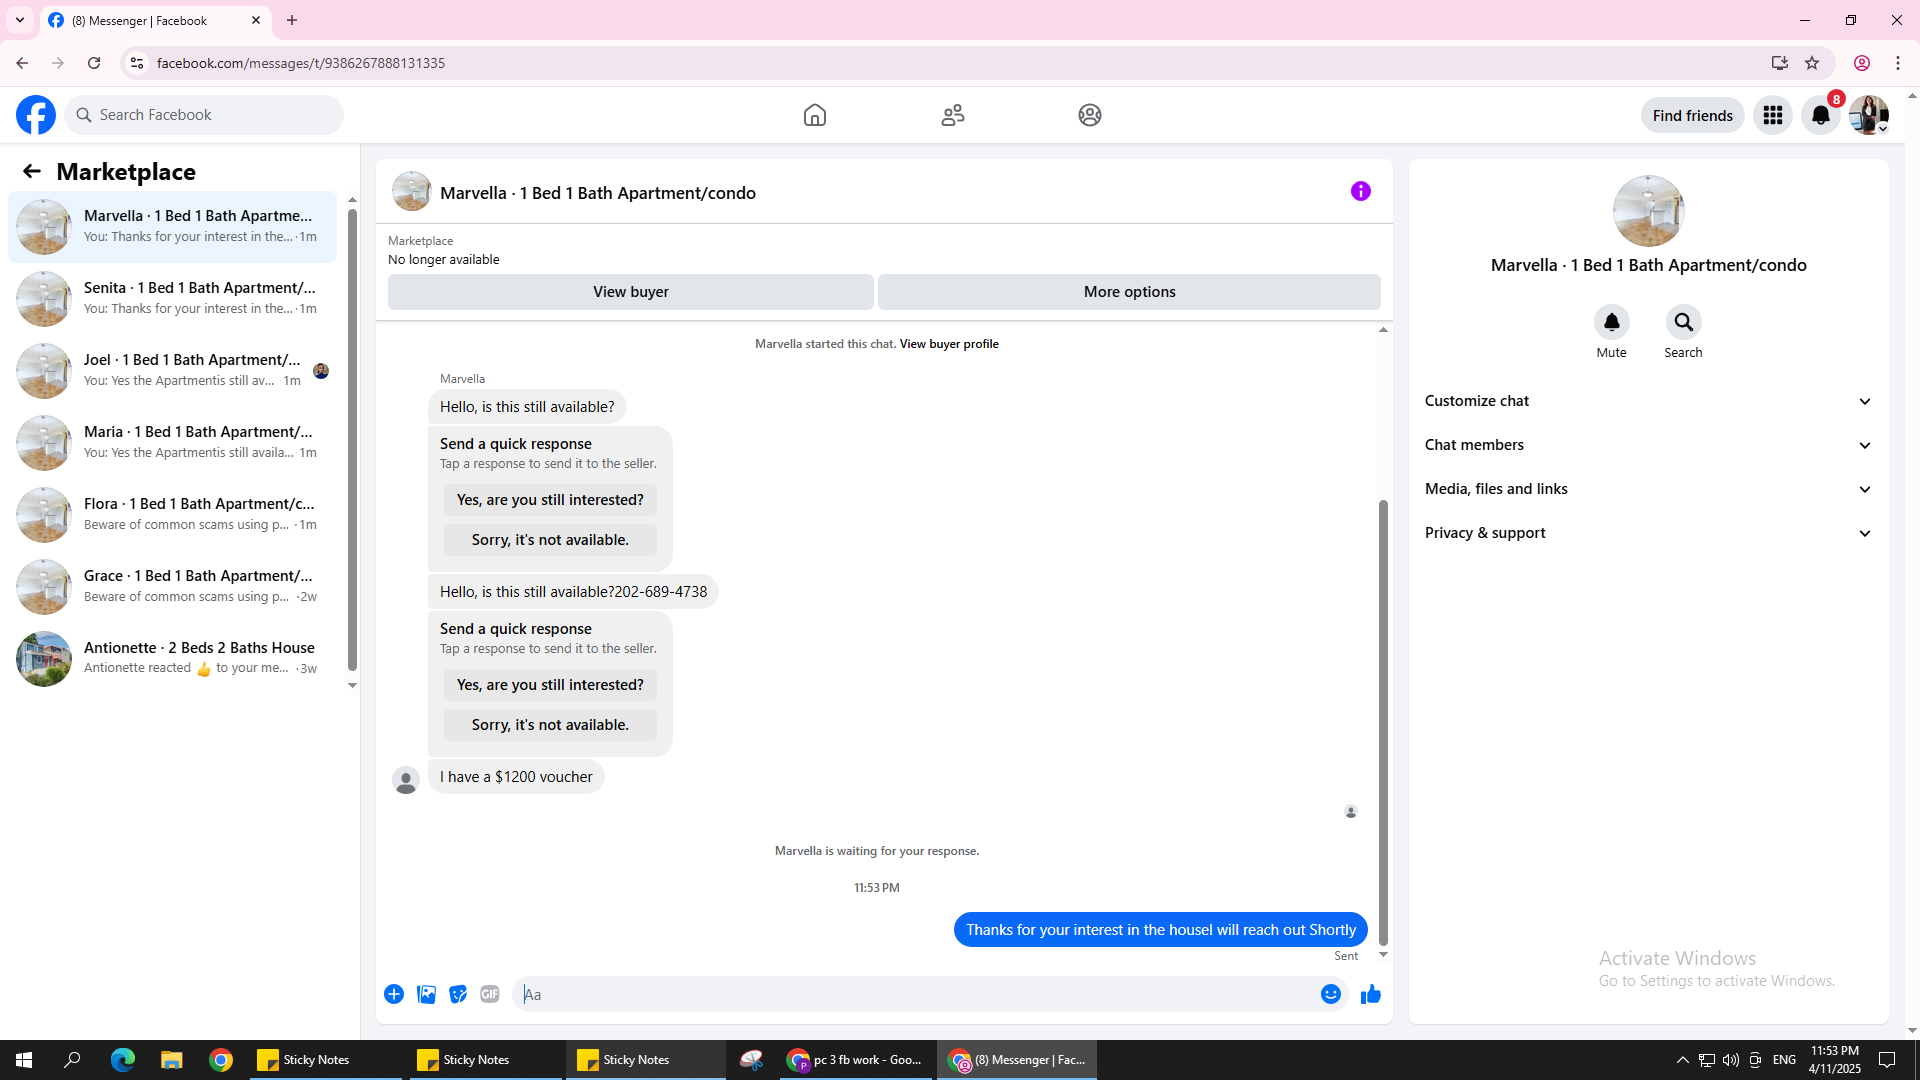Click the Find friends button

pos(1693,115)
